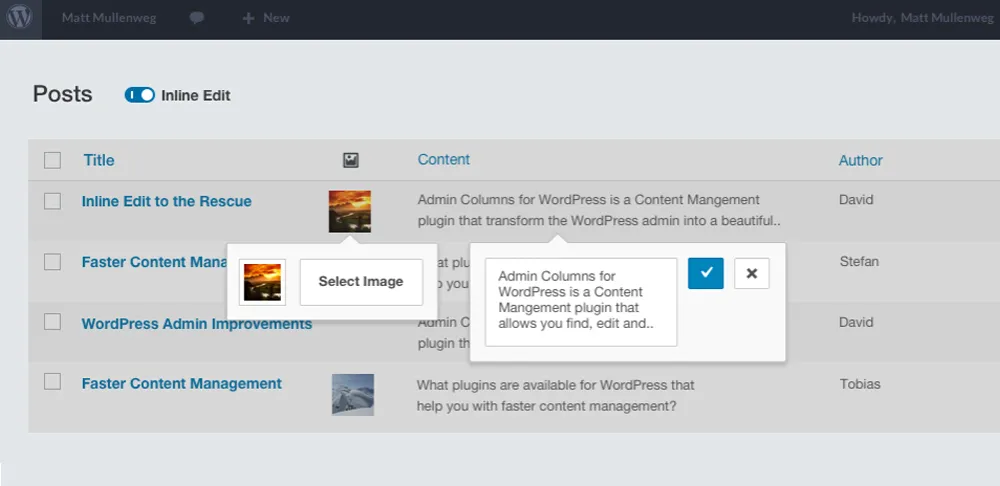The image size is (1000, 486).
Task: Check the Faster Content Management row by Tobias
Action: point(52,382)
